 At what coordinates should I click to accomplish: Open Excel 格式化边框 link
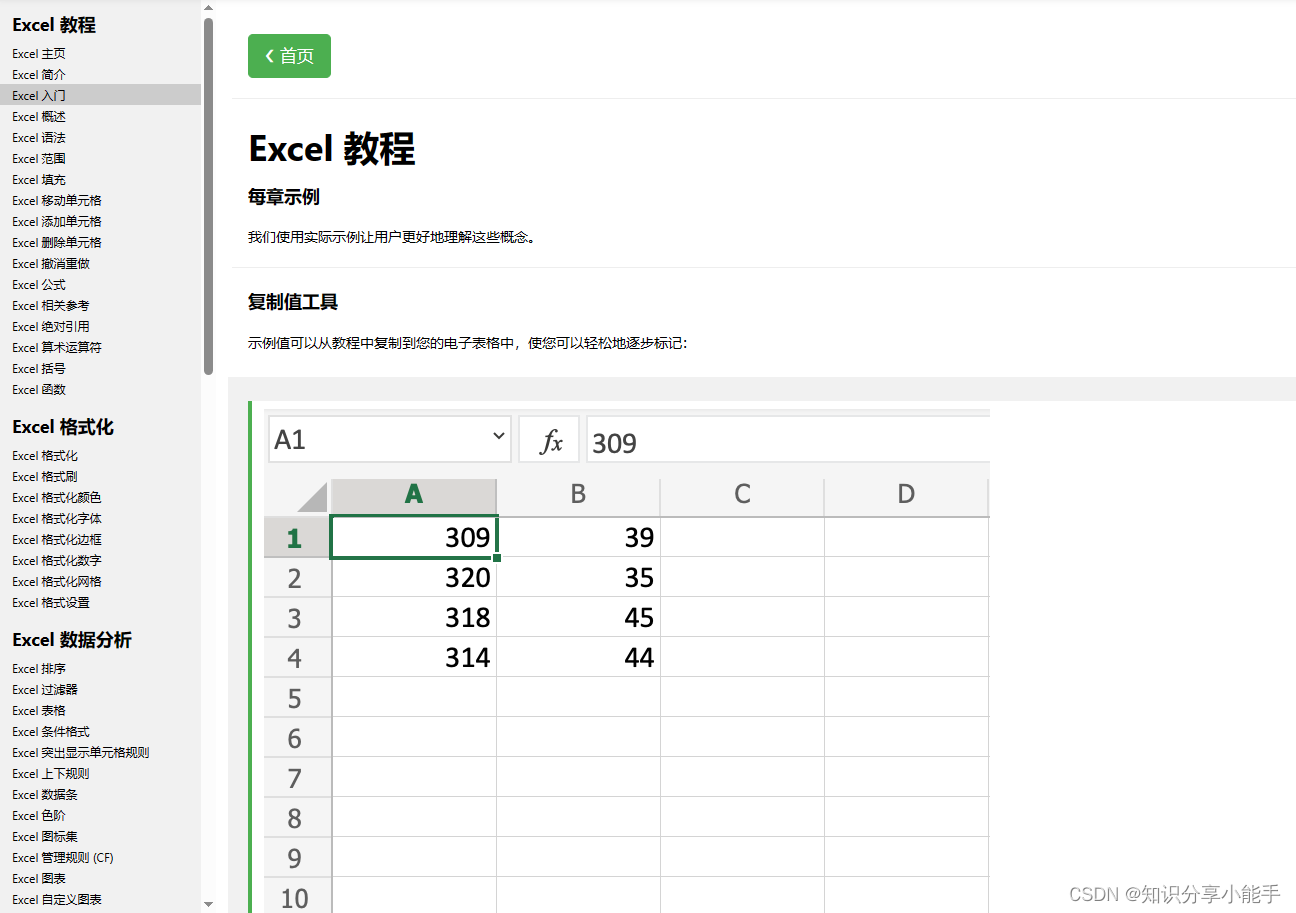57,540
